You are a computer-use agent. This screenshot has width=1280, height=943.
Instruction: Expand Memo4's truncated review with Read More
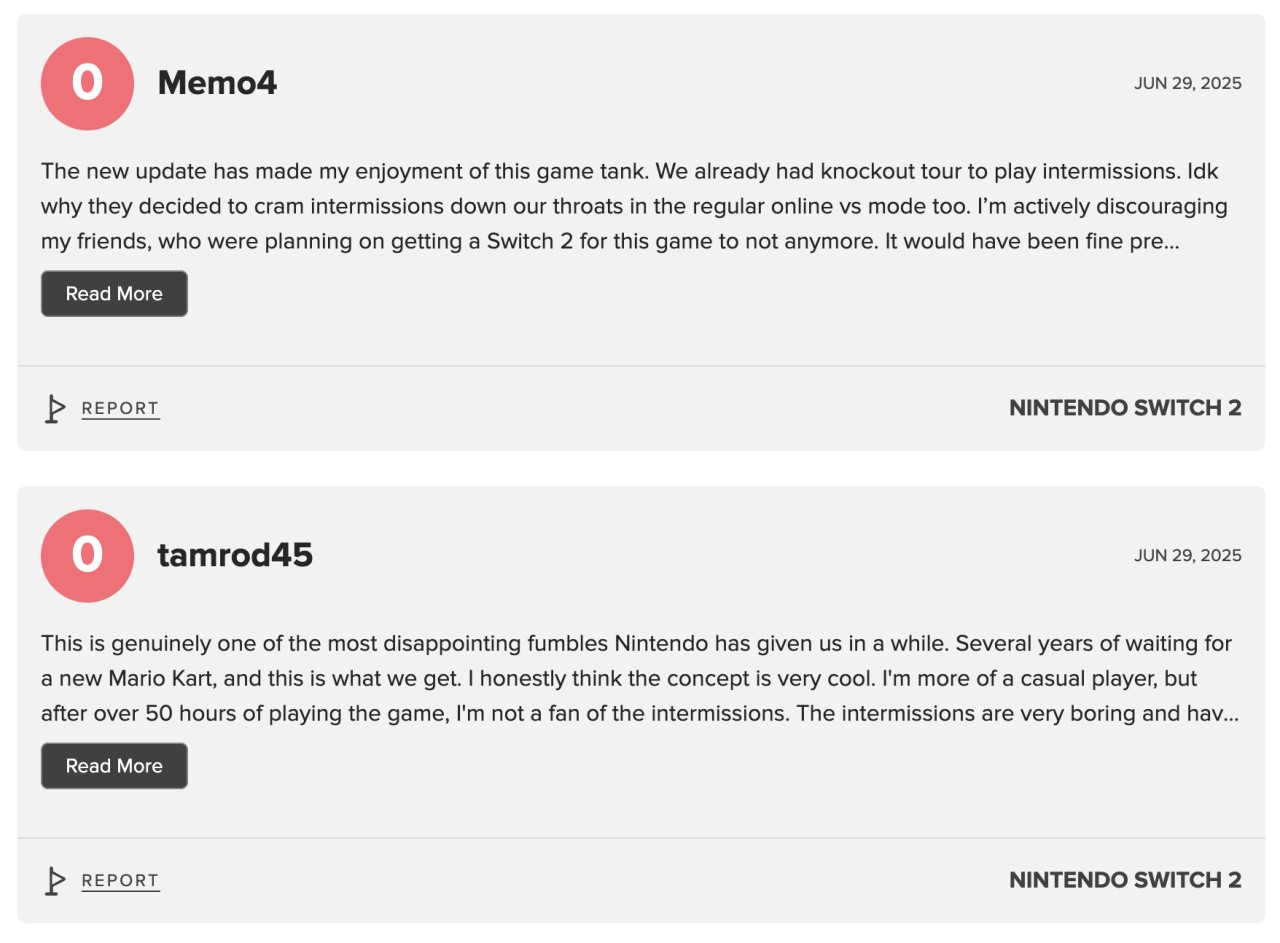(x=113, y=293)
